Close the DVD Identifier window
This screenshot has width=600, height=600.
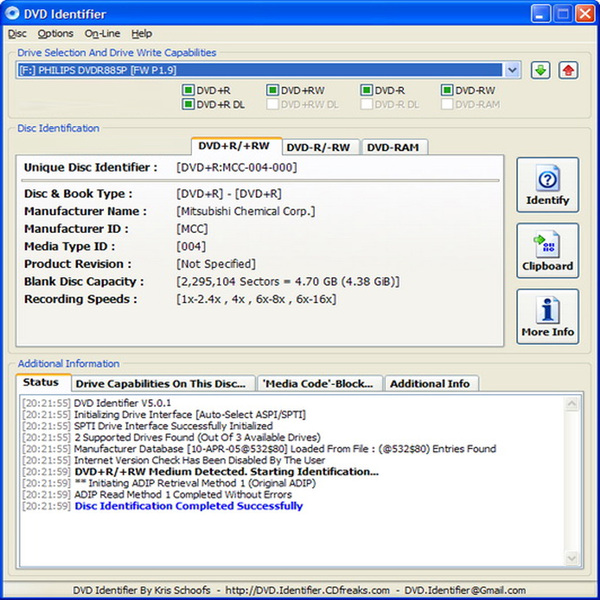[585, 14]
